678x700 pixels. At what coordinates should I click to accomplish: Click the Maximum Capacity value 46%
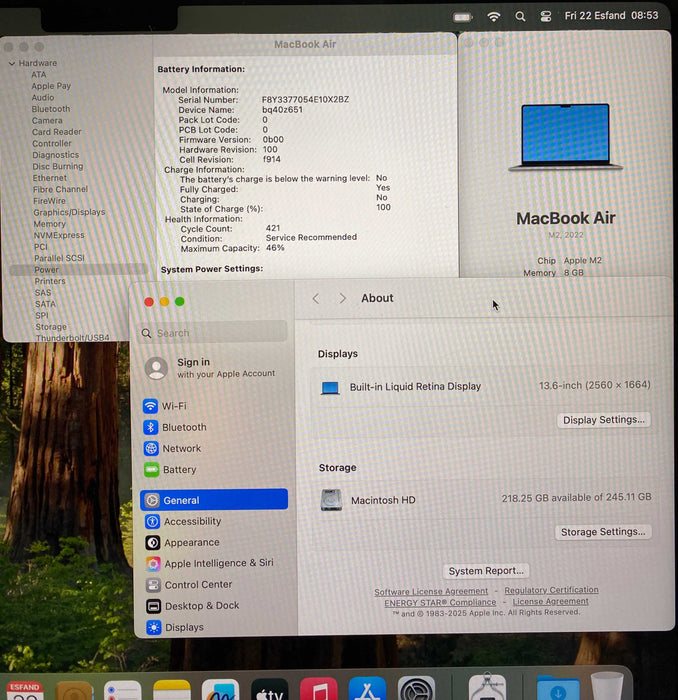(x=275, y=248)
